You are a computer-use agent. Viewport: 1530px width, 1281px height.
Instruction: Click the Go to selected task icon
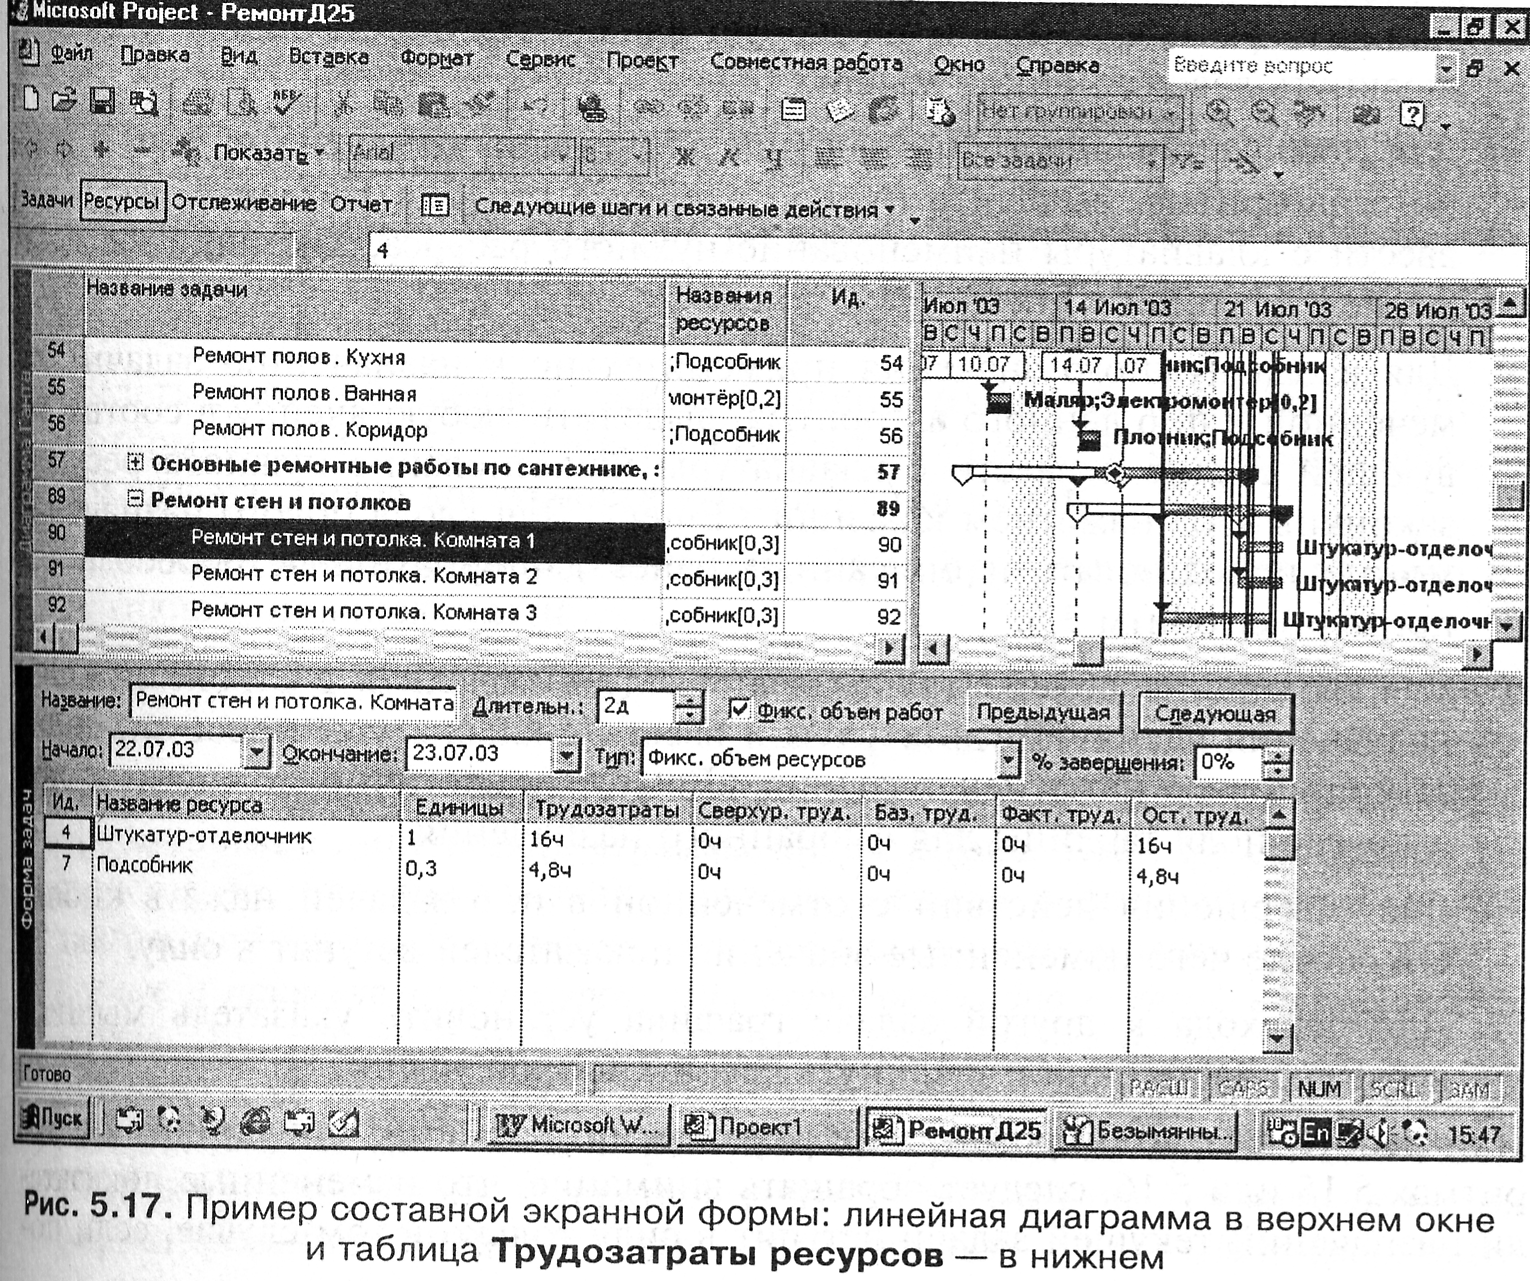point(1308,114)
